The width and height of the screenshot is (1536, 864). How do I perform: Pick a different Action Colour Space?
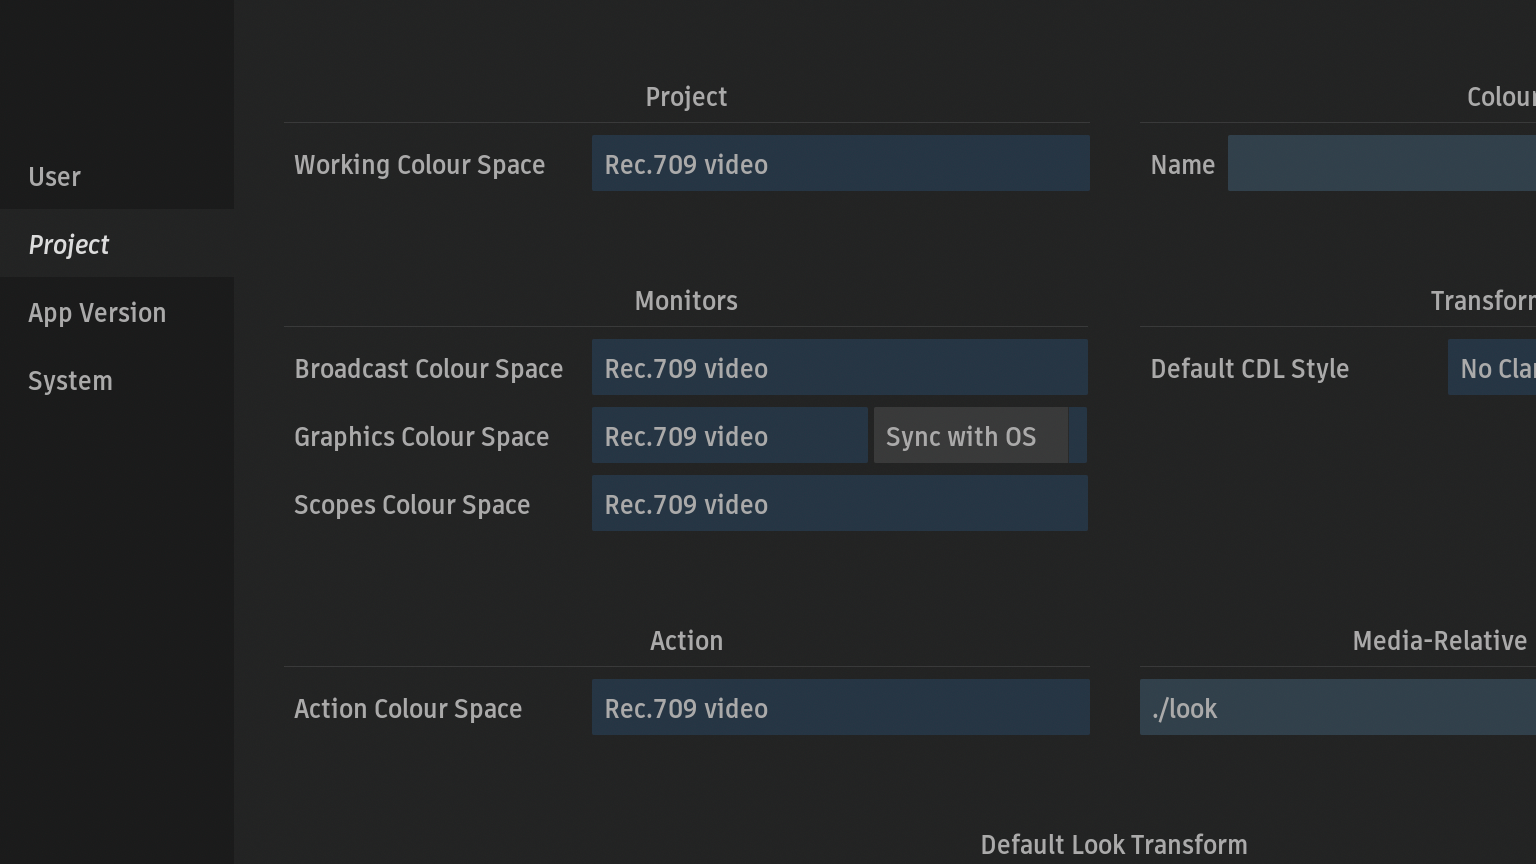coord(840,708)
